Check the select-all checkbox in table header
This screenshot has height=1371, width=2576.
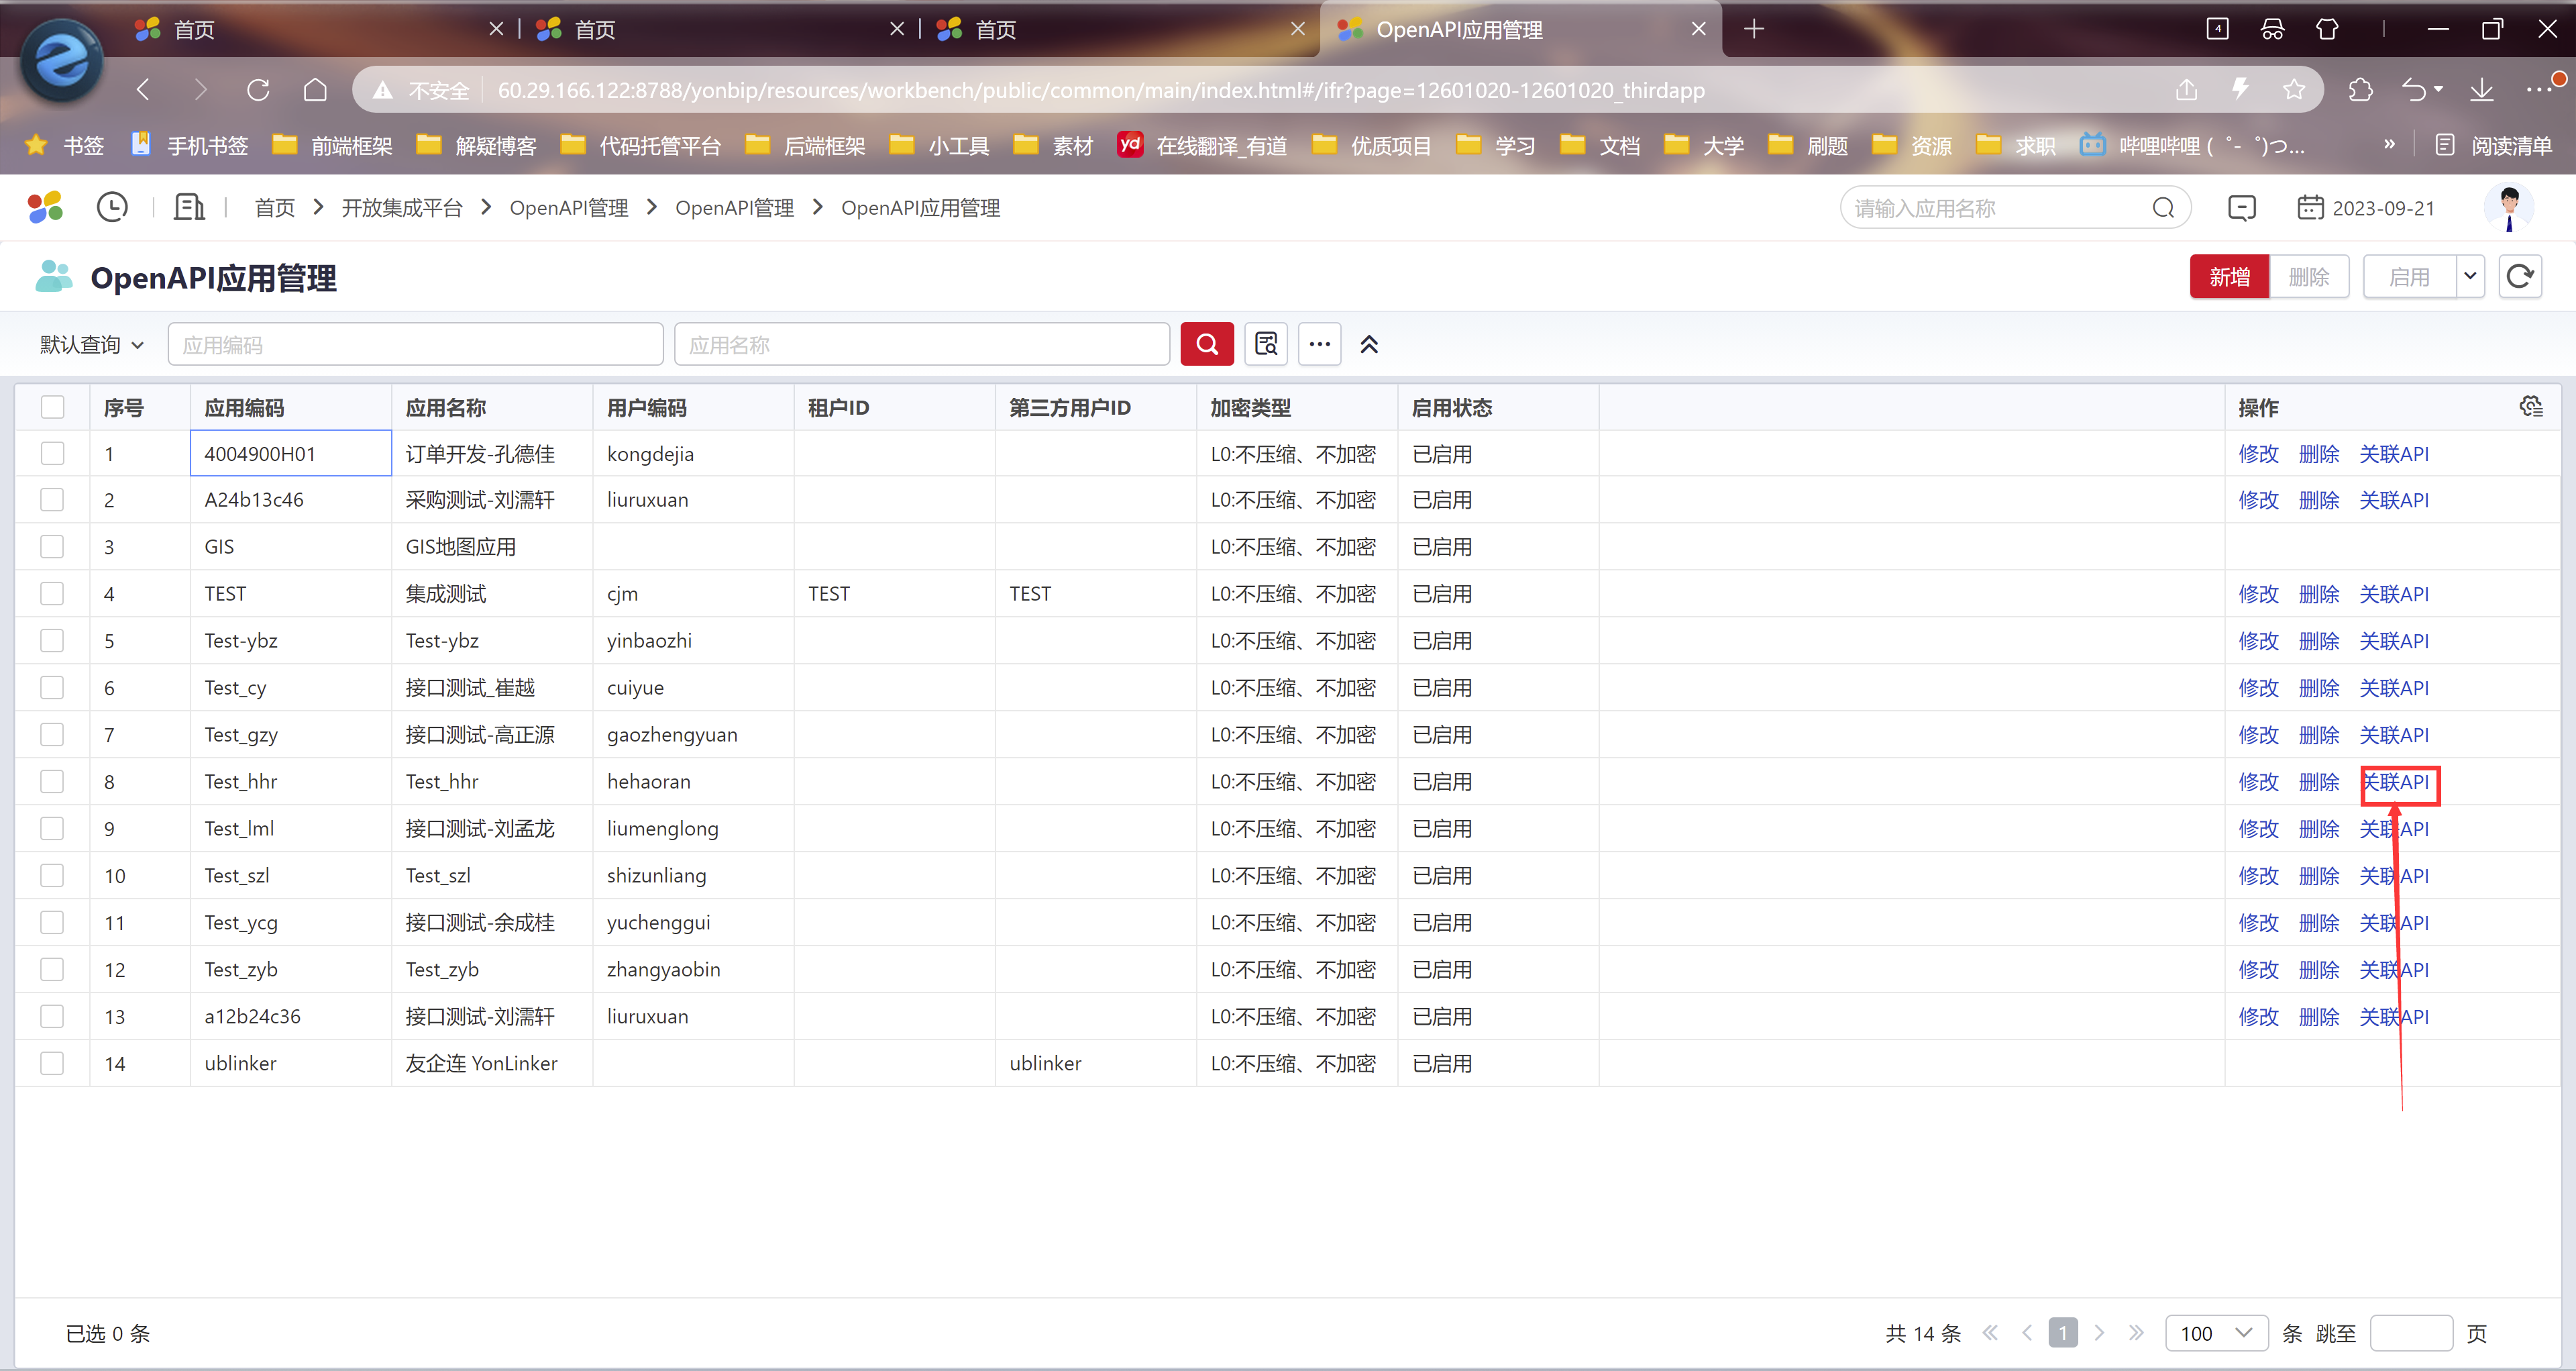pos(52,407)
